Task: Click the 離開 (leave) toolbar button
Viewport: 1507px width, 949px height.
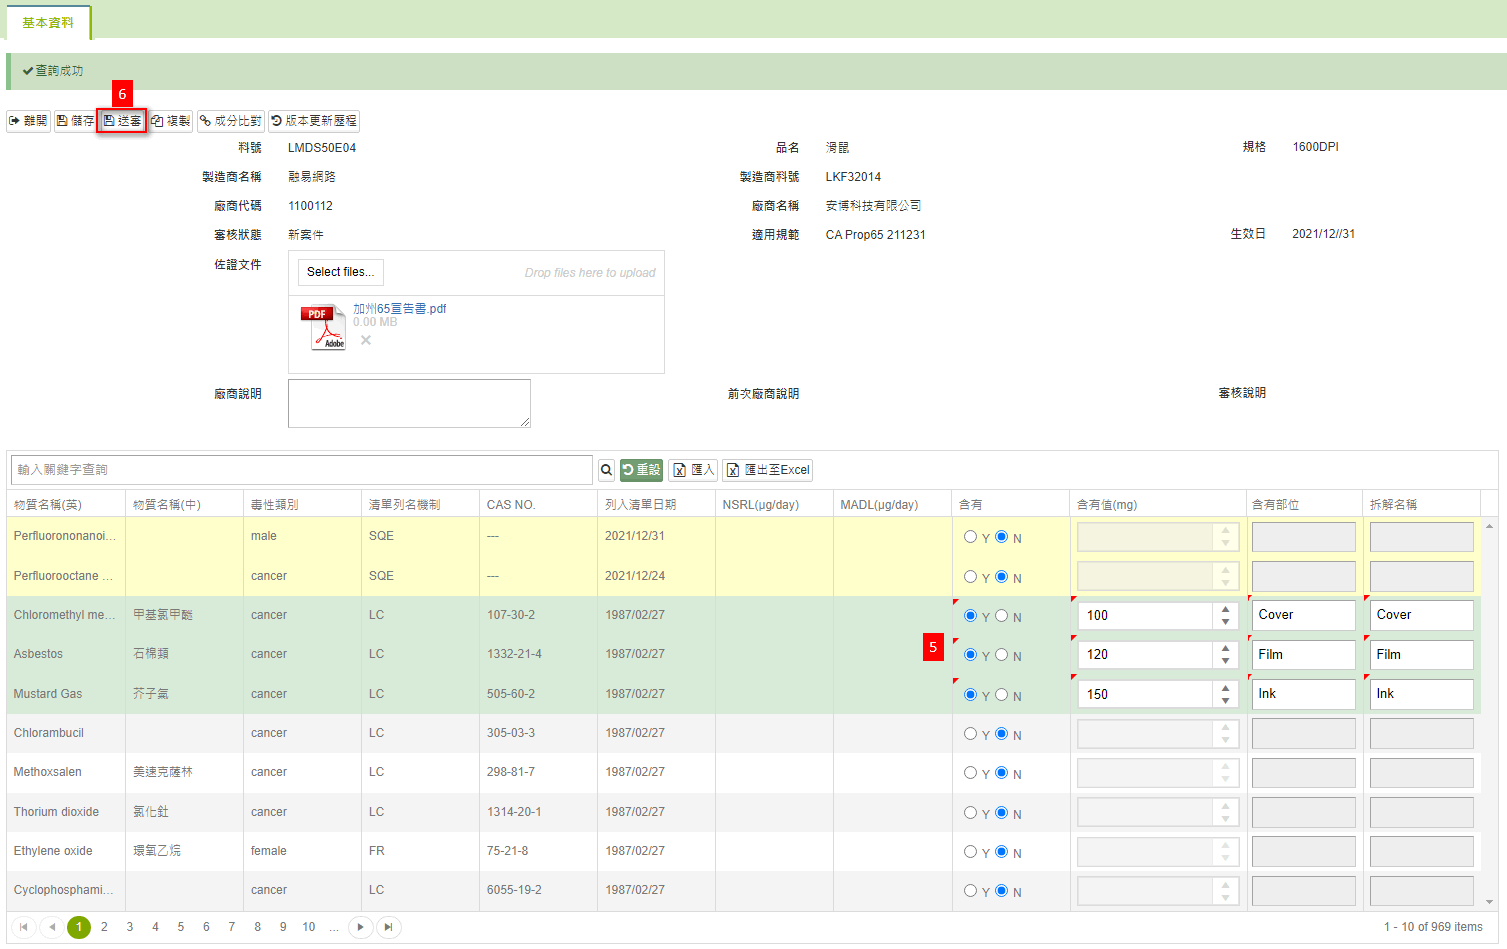Action: tap(28, 121)
